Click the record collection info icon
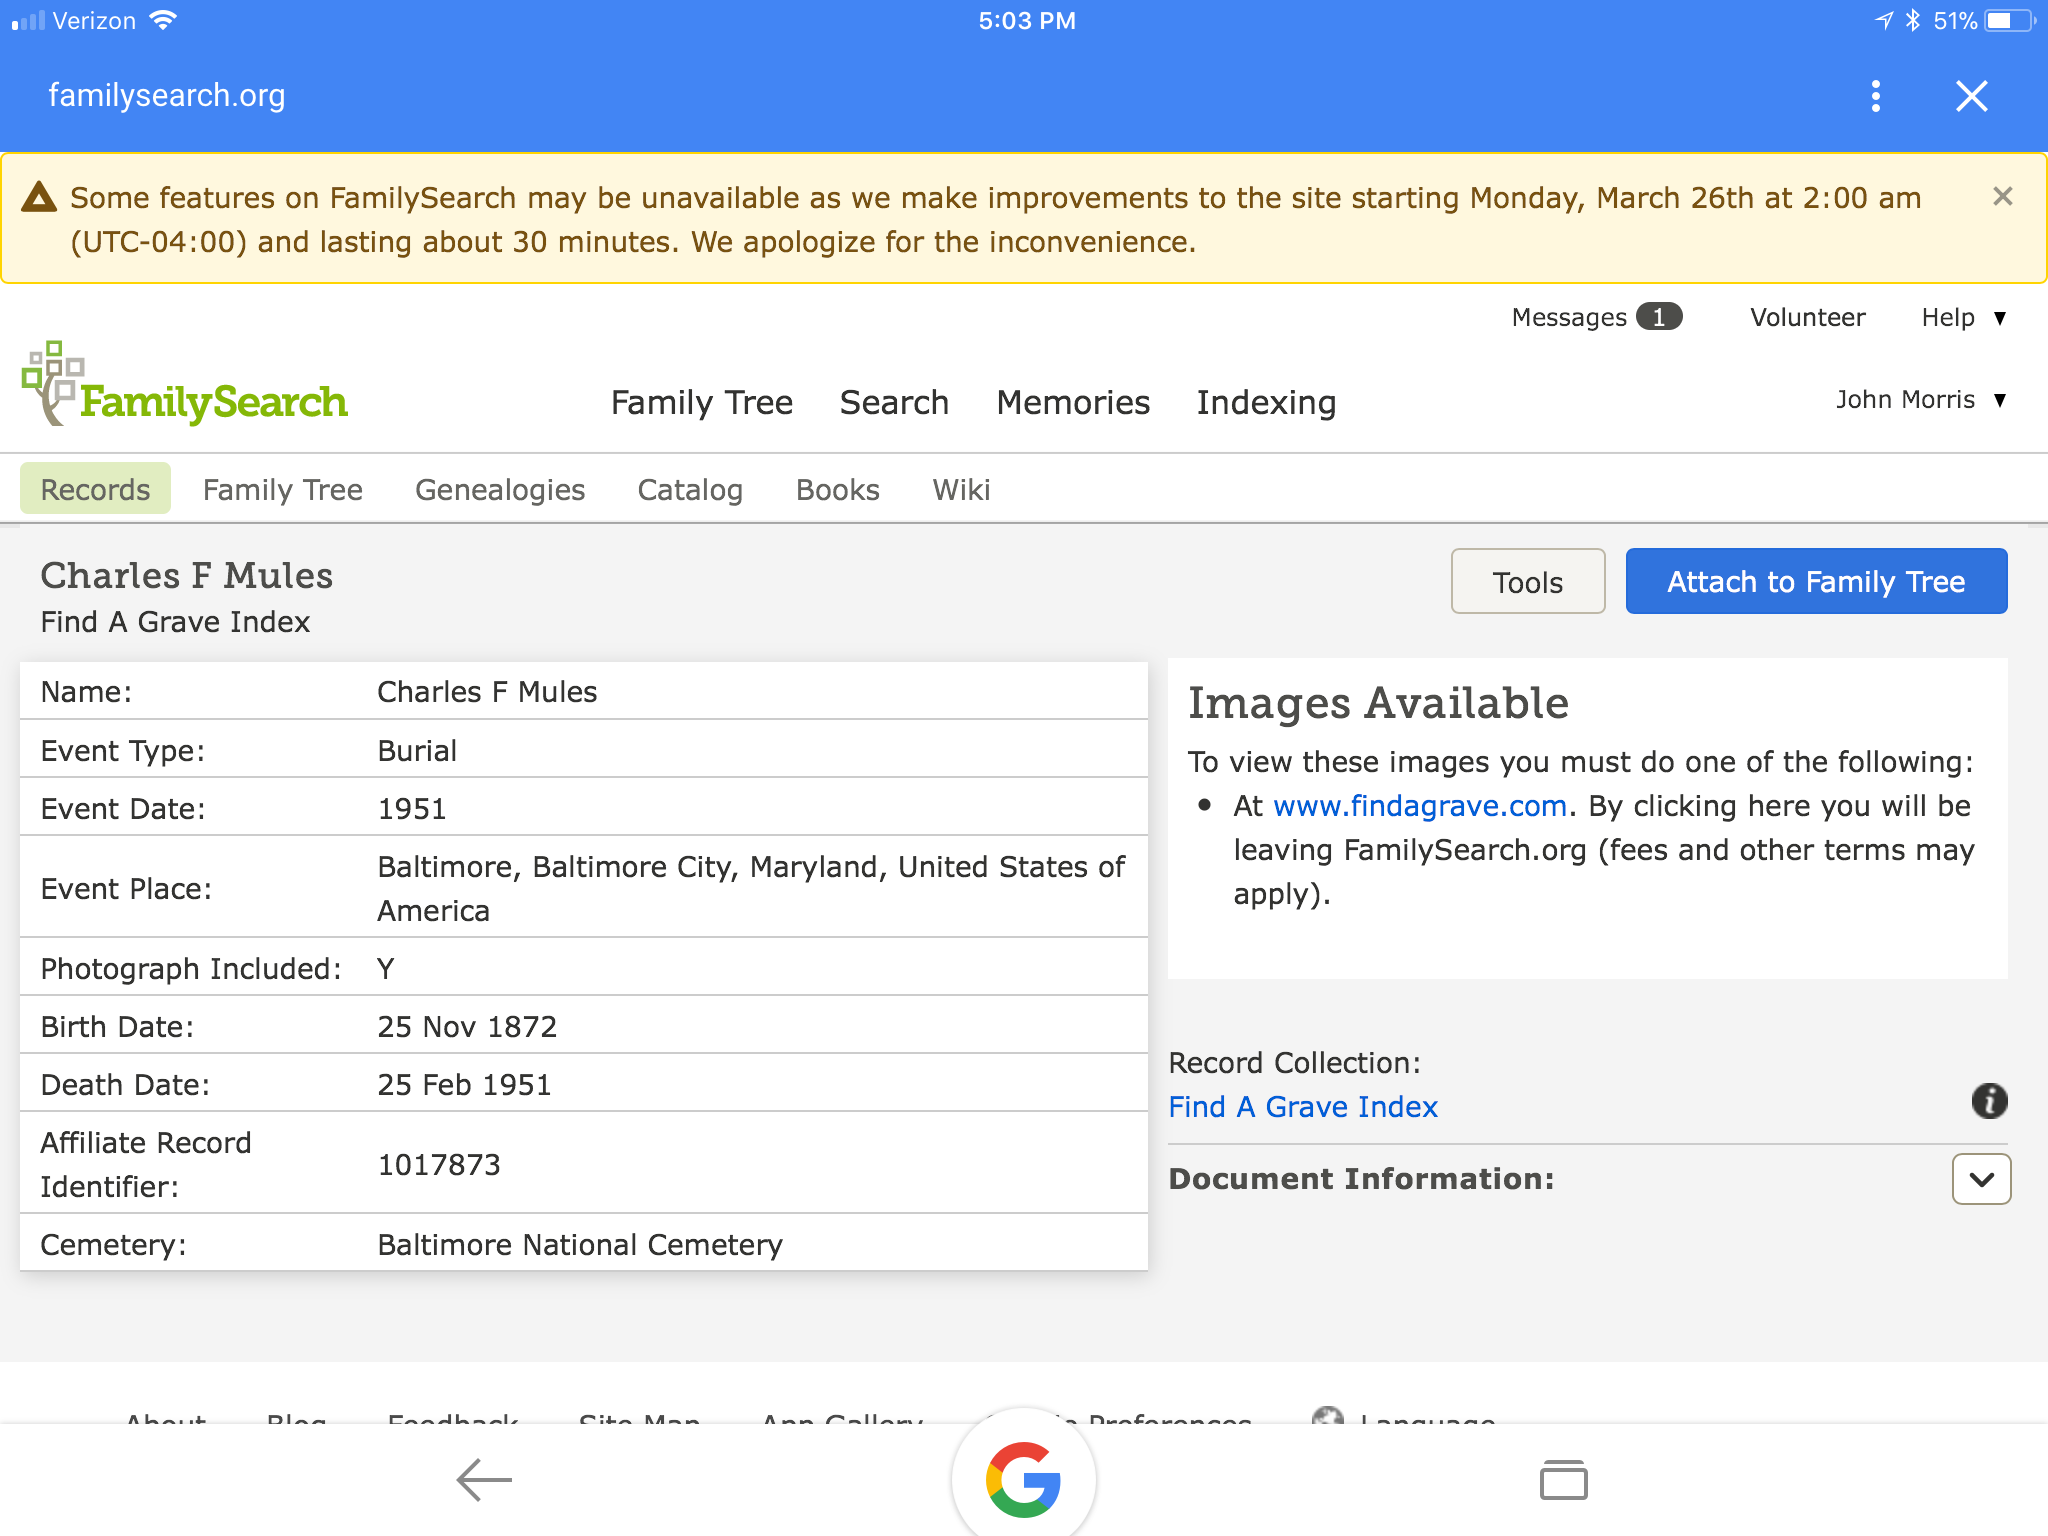The image size is (2048, 1536). (x=1988, y=1101)
